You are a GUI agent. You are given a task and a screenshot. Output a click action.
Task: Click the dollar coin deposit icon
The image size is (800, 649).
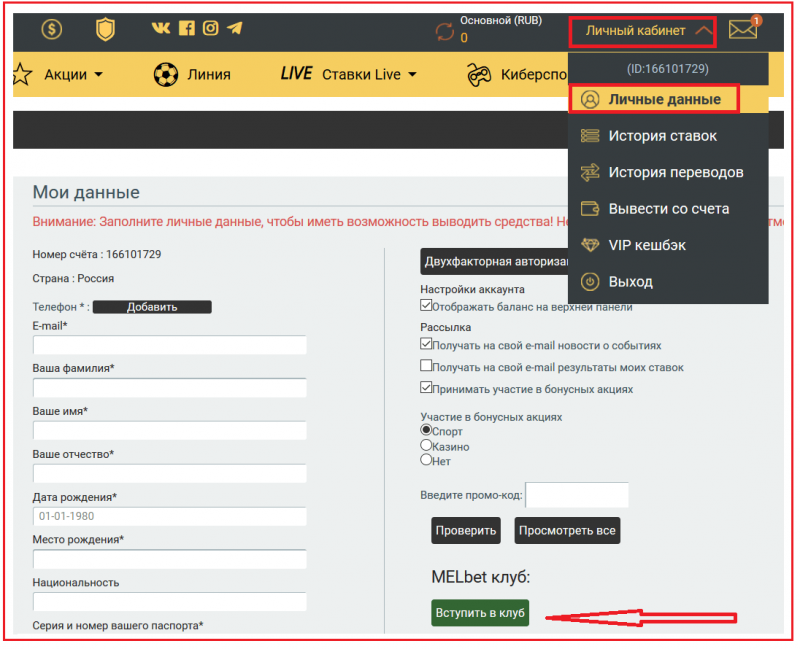point(52,29)
